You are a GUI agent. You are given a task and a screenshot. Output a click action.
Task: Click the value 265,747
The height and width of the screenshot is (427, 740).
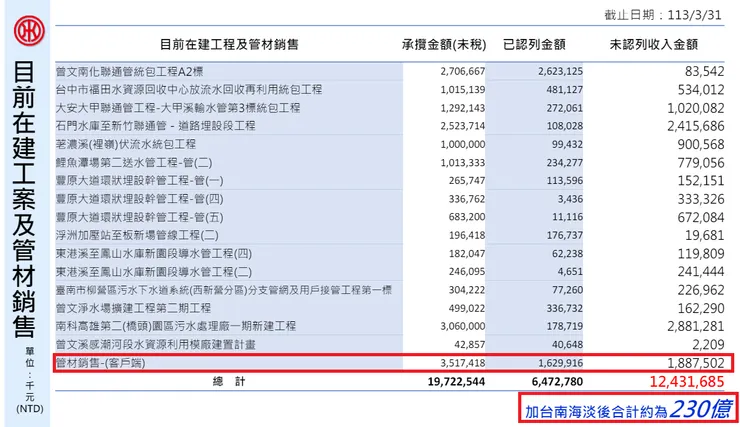[x=467, y=181]
